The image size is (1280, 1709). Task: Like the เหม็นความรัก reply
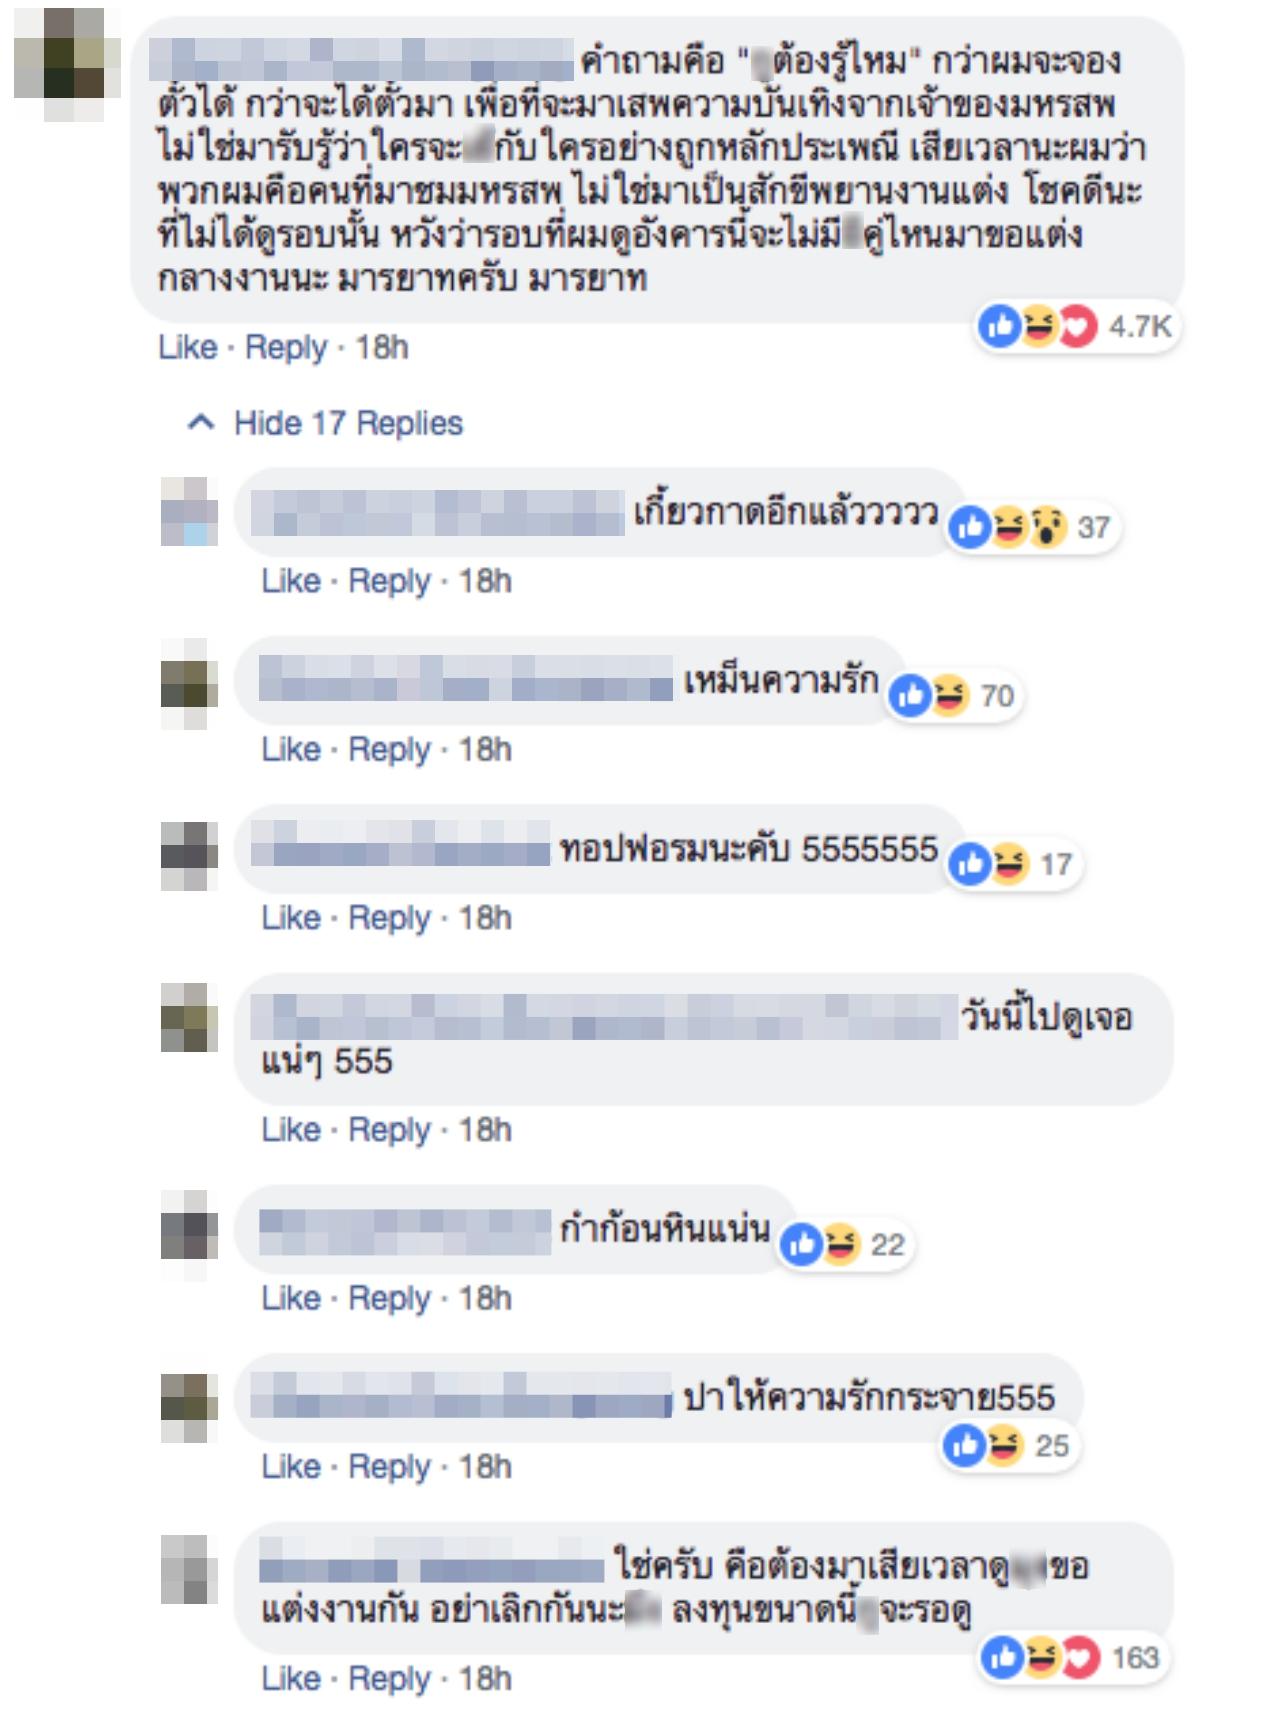(x=290, y=749)
